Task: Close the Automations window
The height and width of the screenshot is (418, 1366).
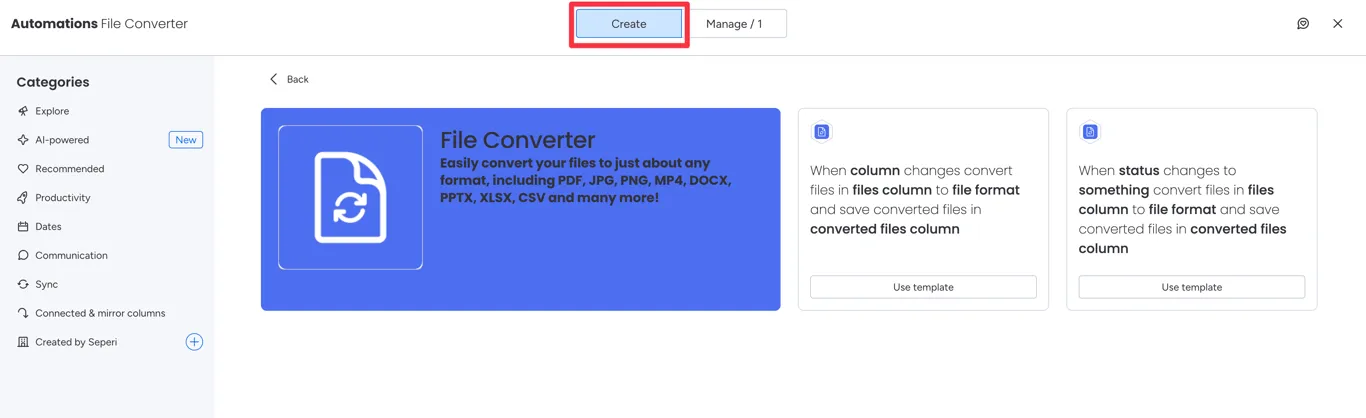Action: click(x=1338, y=24)
